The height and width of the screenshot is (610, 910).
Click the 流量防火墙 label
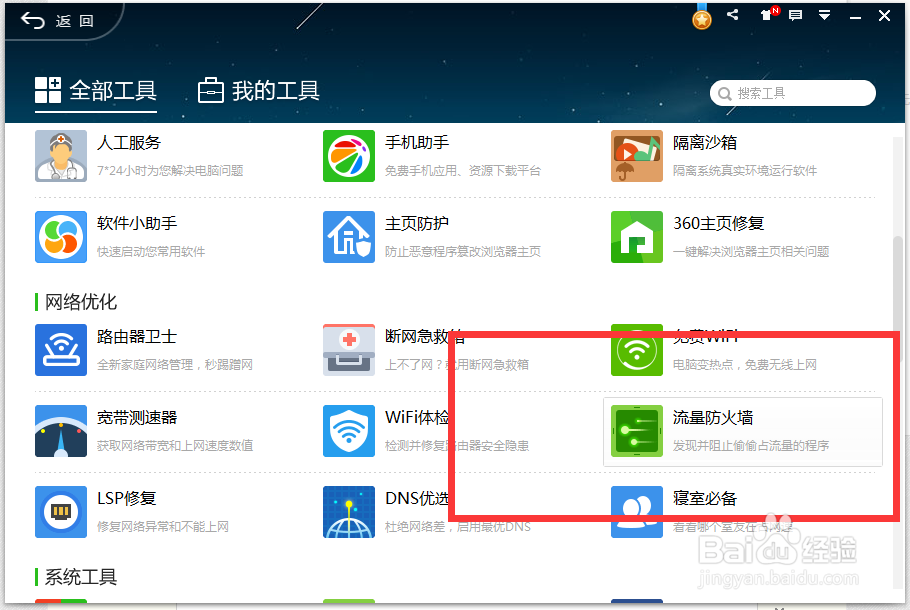[x=713, y=418]
